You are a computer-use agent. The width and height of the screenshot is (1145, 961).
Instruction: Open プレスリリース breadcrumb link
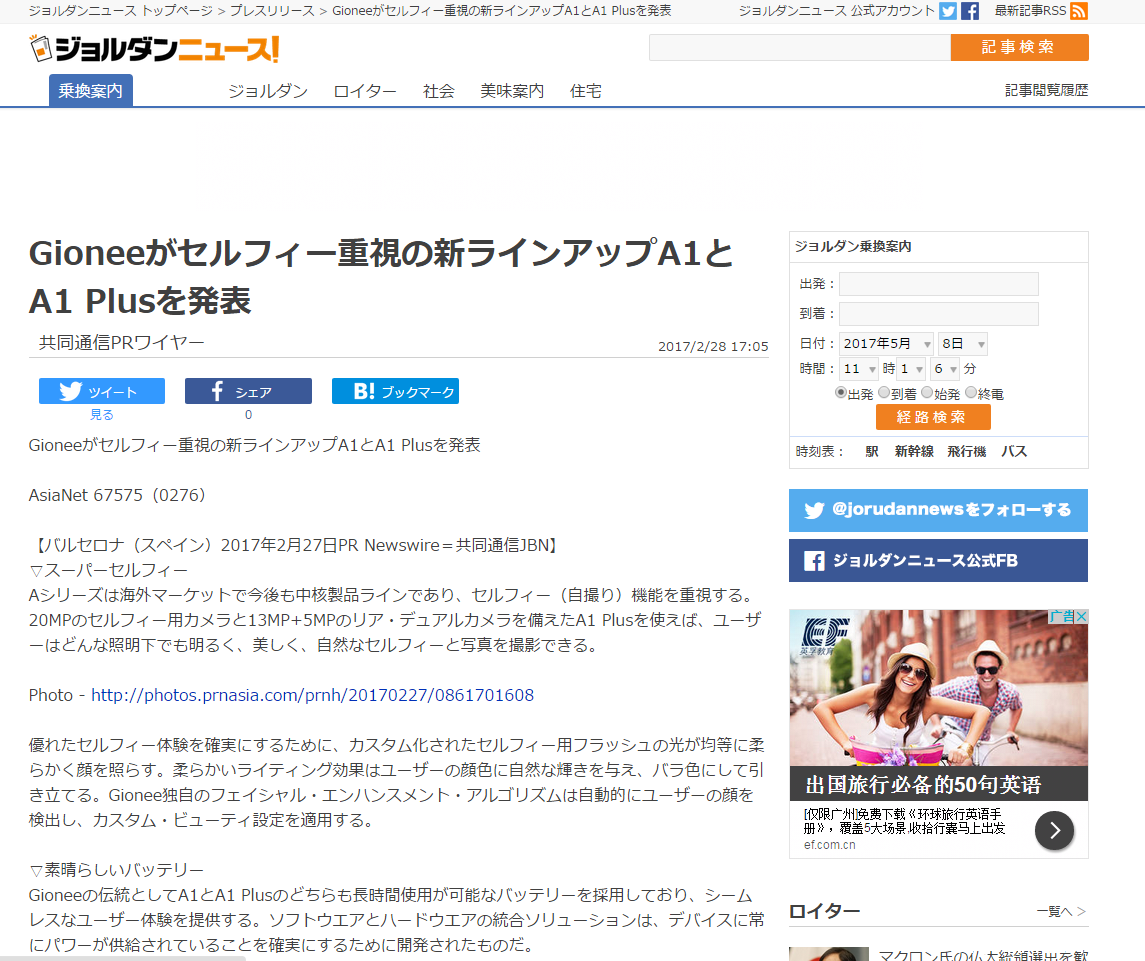(x=272, y=11)
